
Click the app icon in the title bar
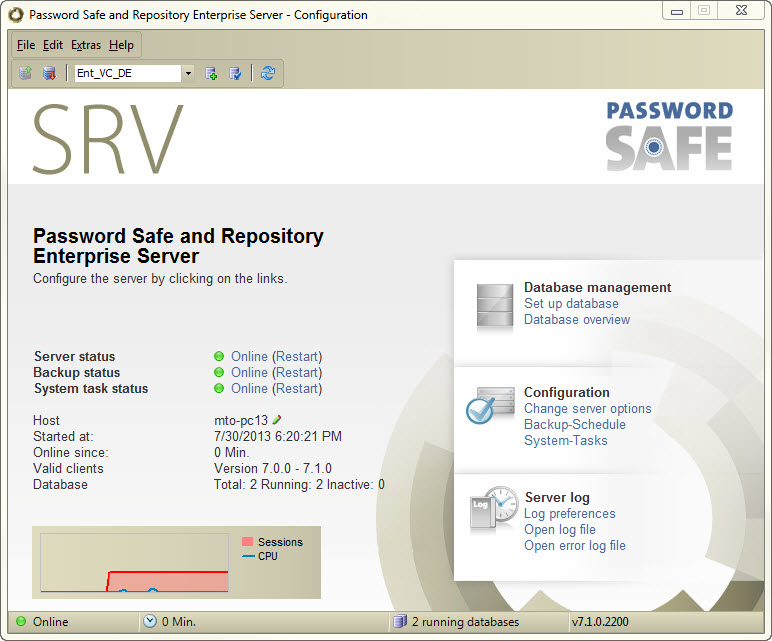16,15
